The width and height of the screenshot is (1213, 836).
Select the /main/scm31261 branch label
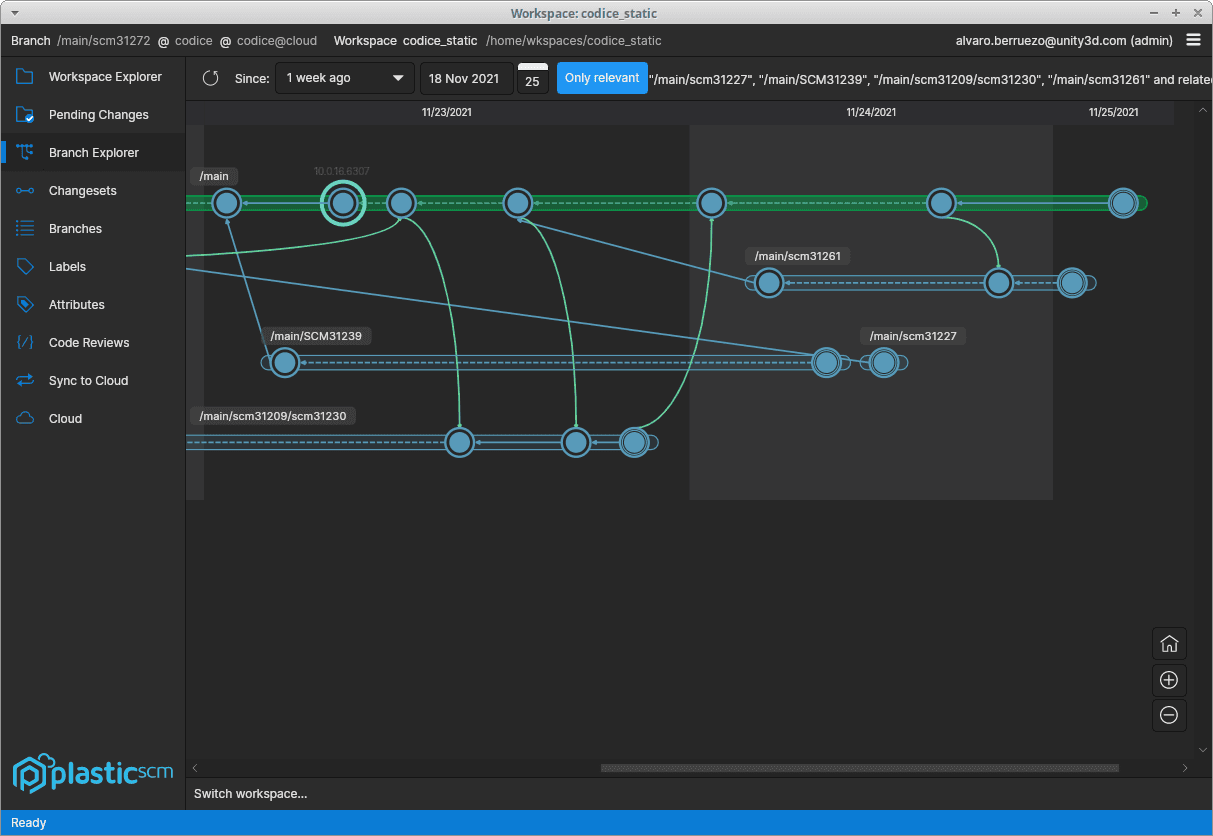coord(797,256)
